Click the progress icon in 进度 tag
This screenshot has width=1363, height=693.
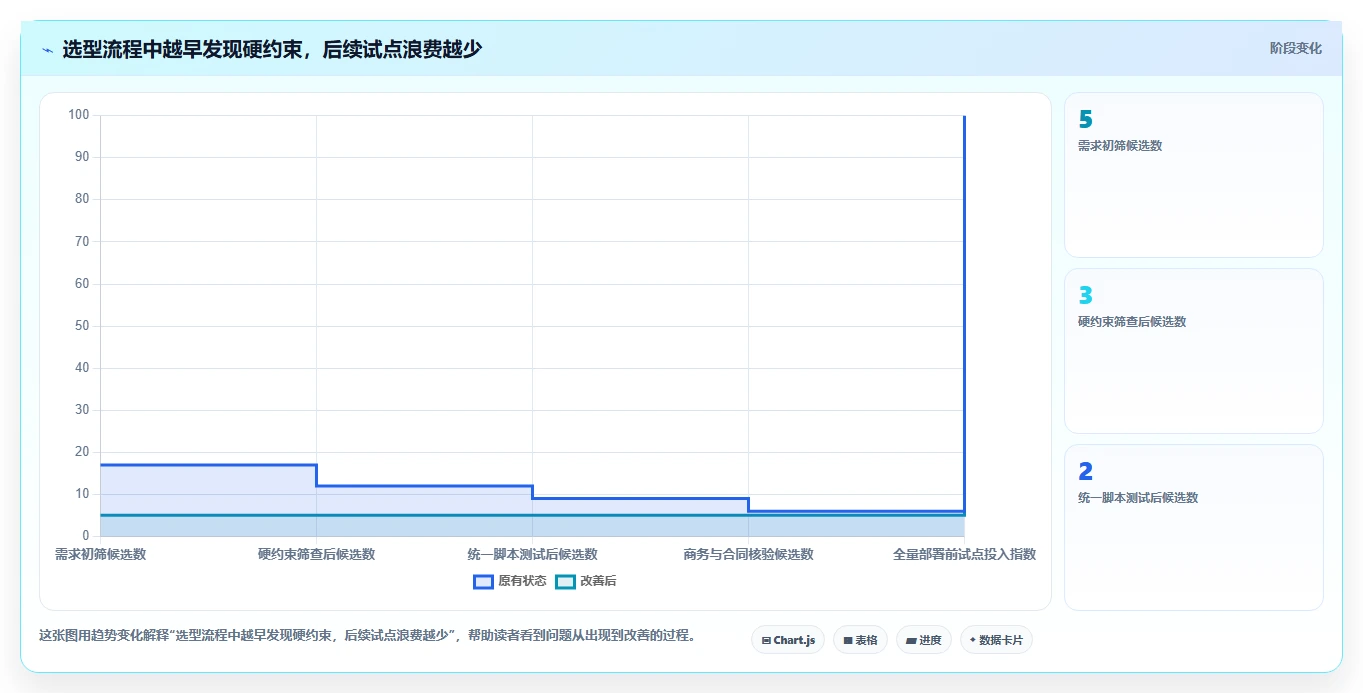pos(911,640)
